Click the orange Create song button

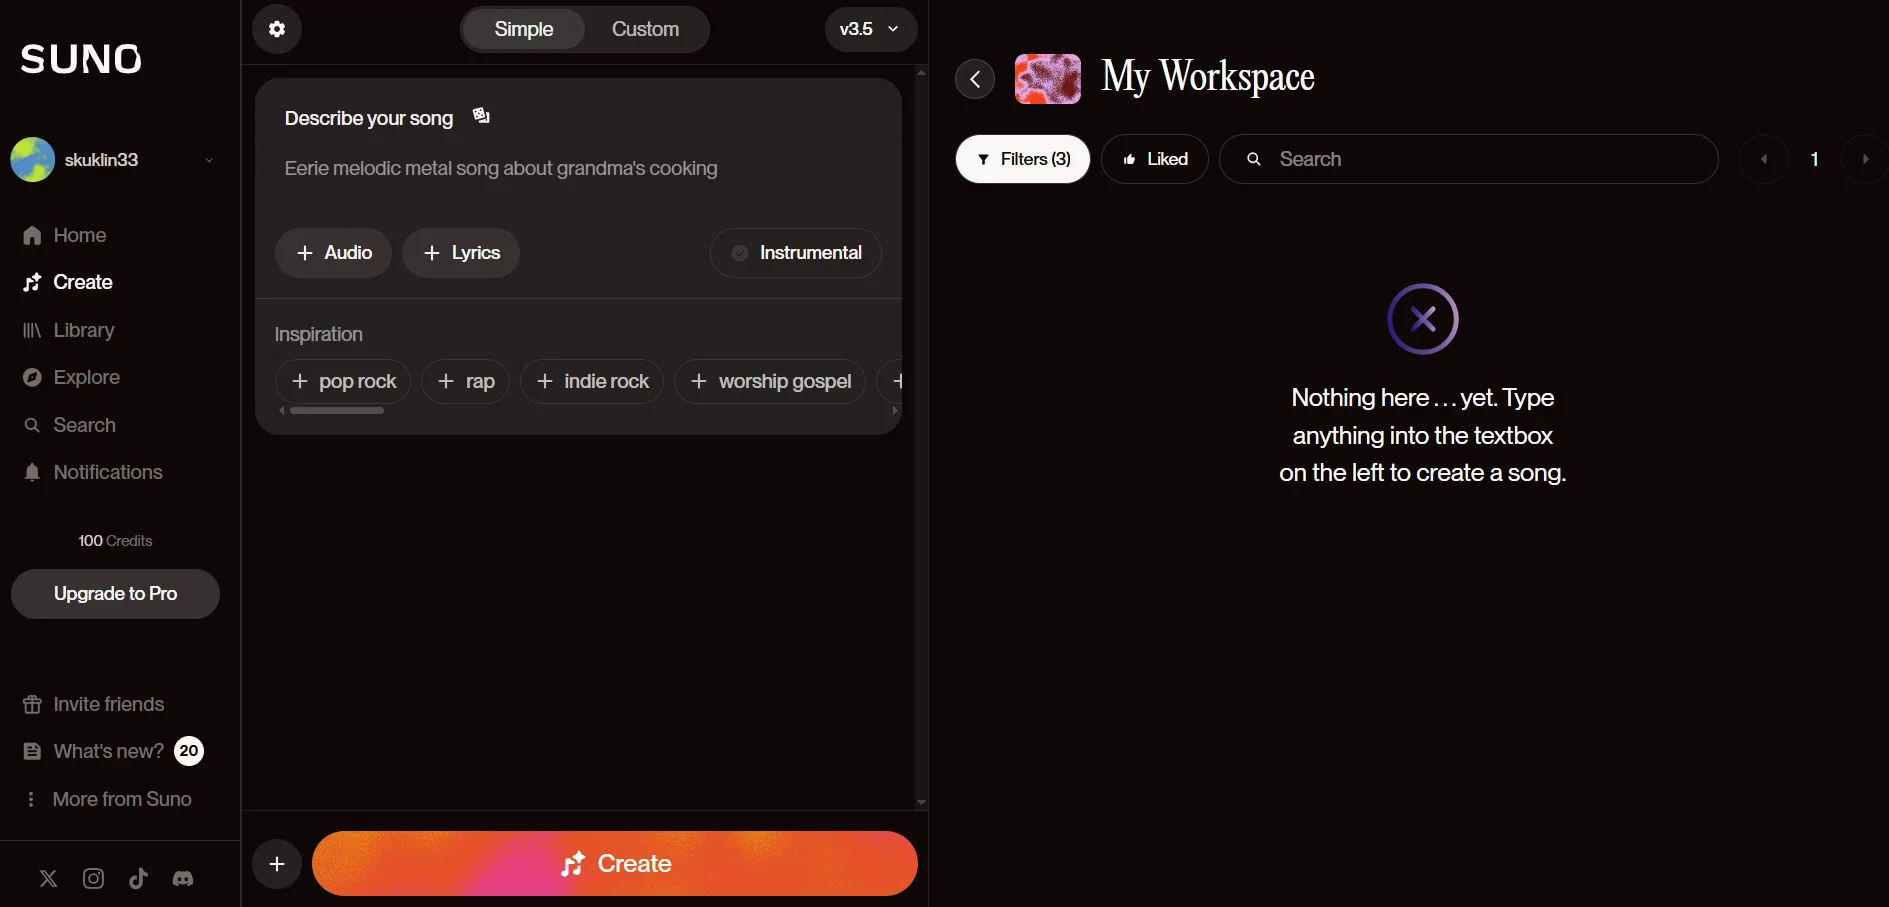[615, 863]
